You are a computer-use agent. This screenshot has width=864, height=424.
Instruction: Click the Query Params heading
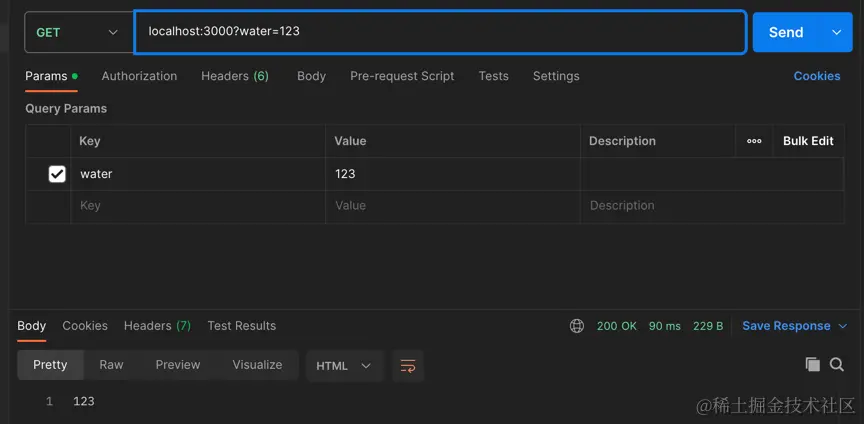coord(66,109)
